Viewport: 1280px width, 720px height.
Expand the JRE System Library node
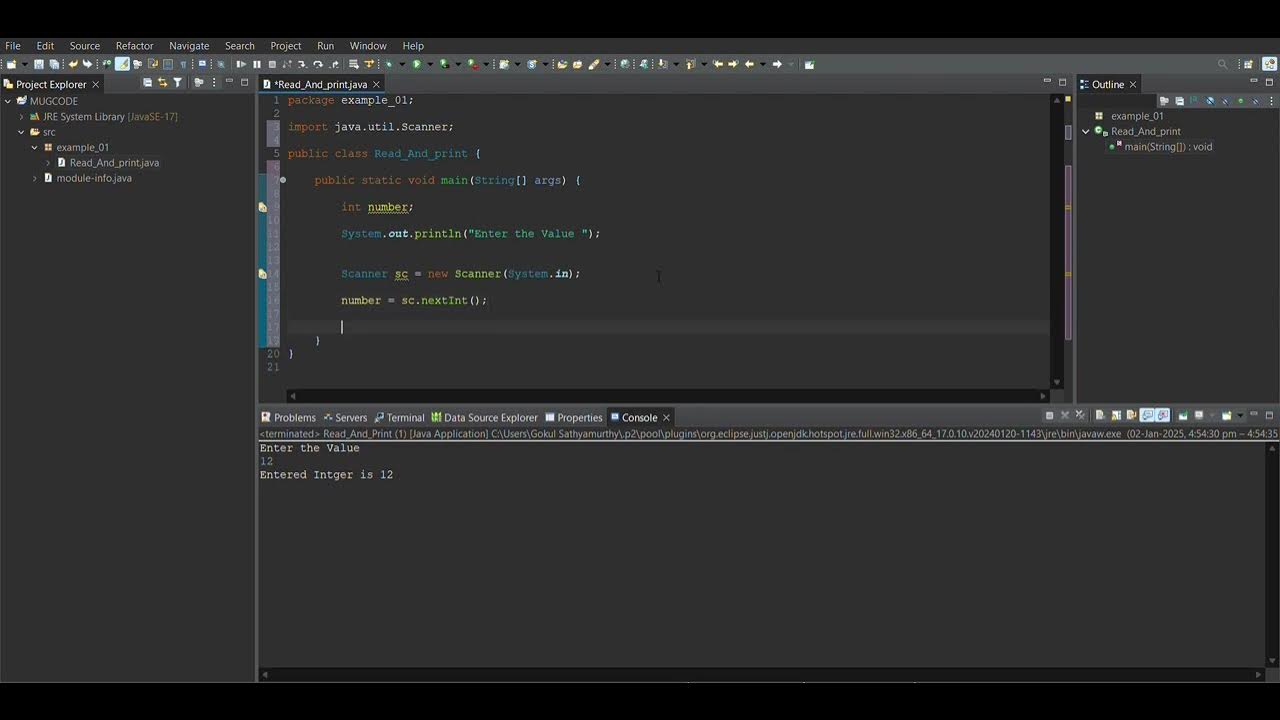pyautogui.click(x=21, y=117)
